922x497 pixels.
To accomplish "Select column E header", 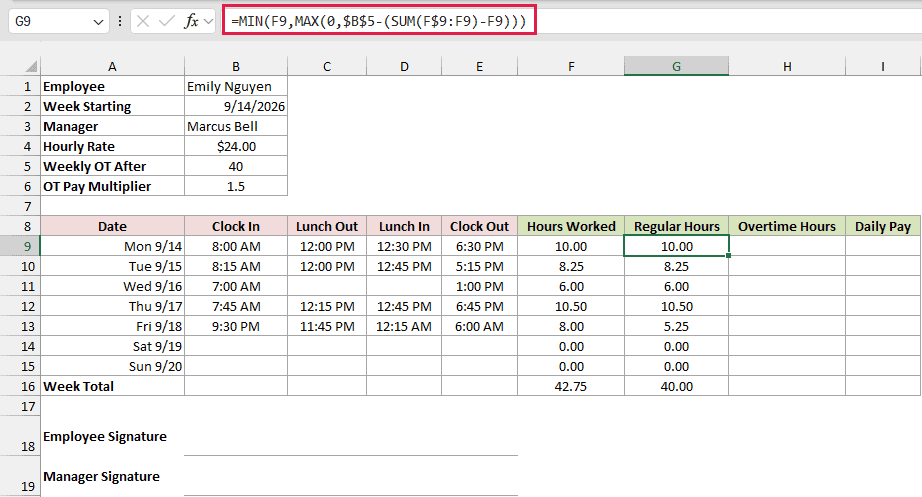I will point(479,66).
